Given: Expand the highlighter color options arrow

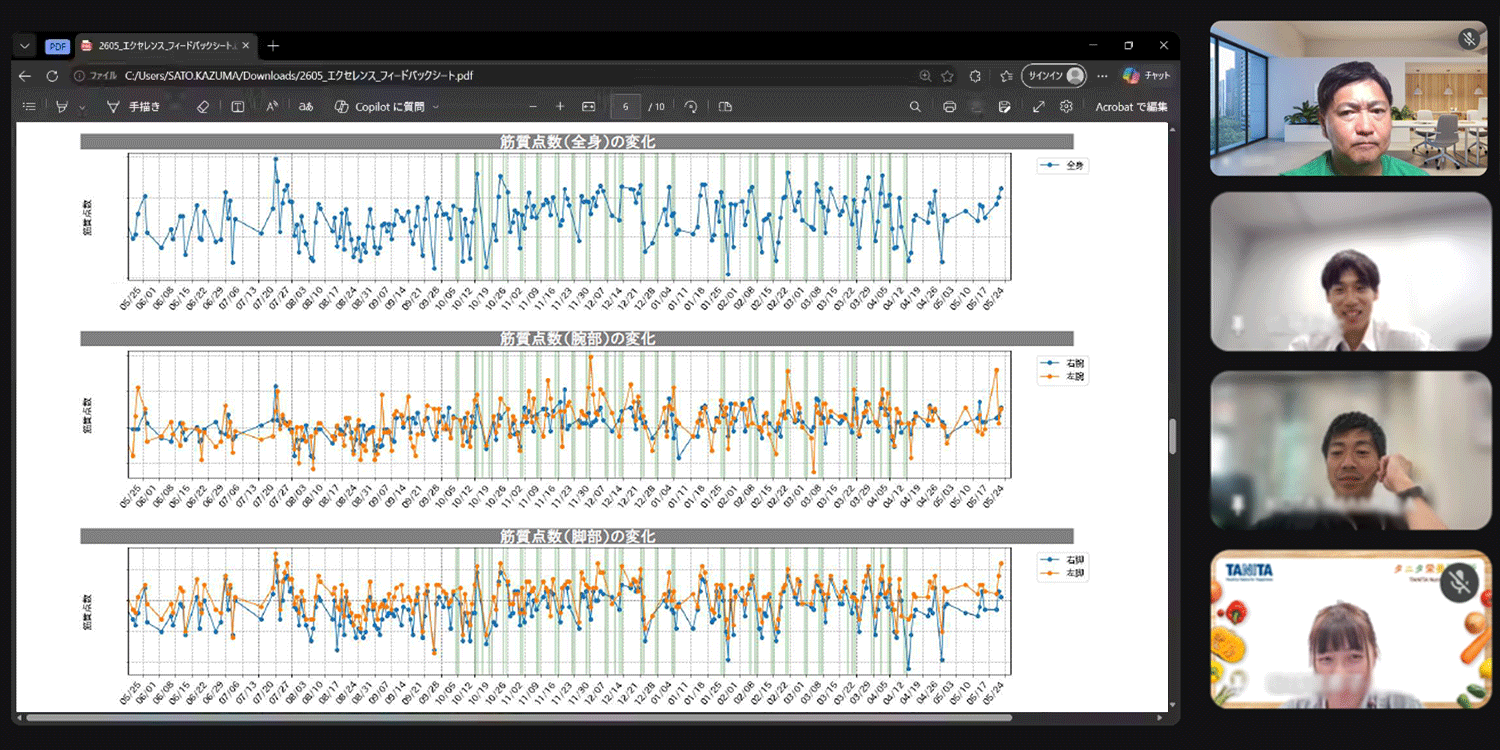Looking at the screenshot, I should (82, 107).
